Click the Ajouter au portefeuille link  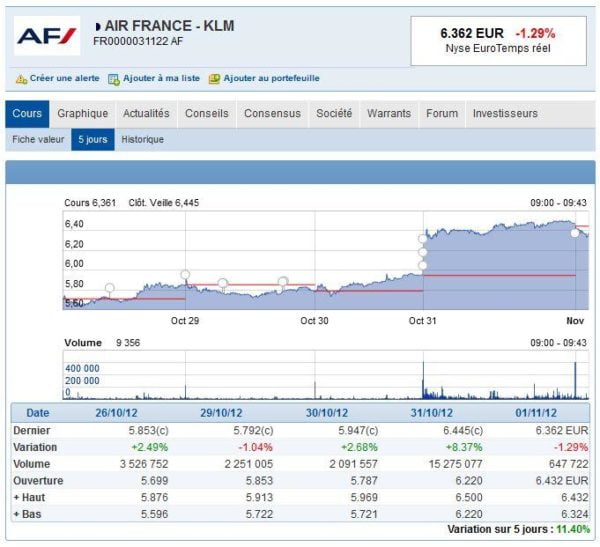tap(271, 78)
